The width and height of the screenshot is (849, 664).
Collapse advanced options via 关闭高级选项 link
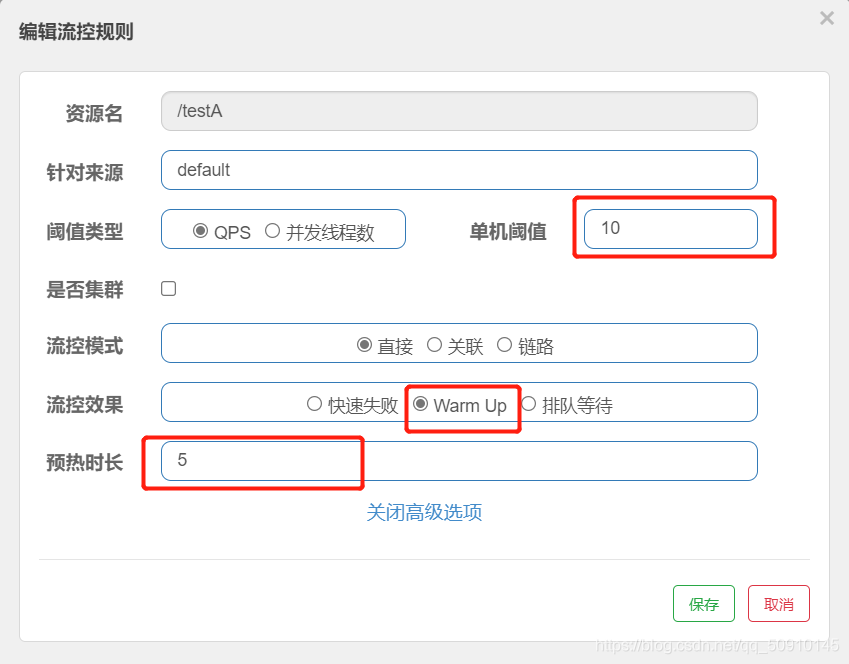(x=424, y=512)
